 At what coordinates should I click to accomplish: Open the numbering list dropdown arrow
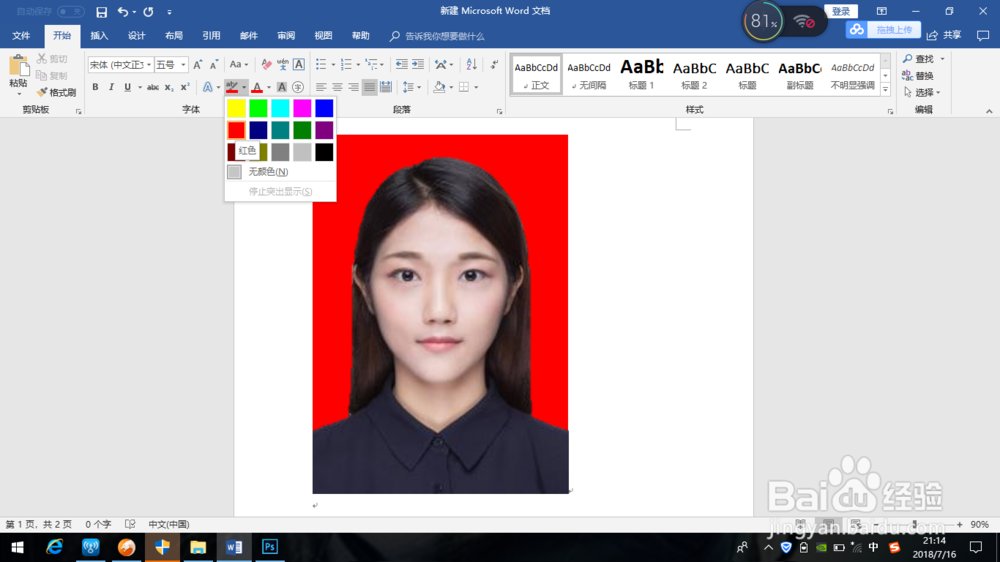coord(358,64)
